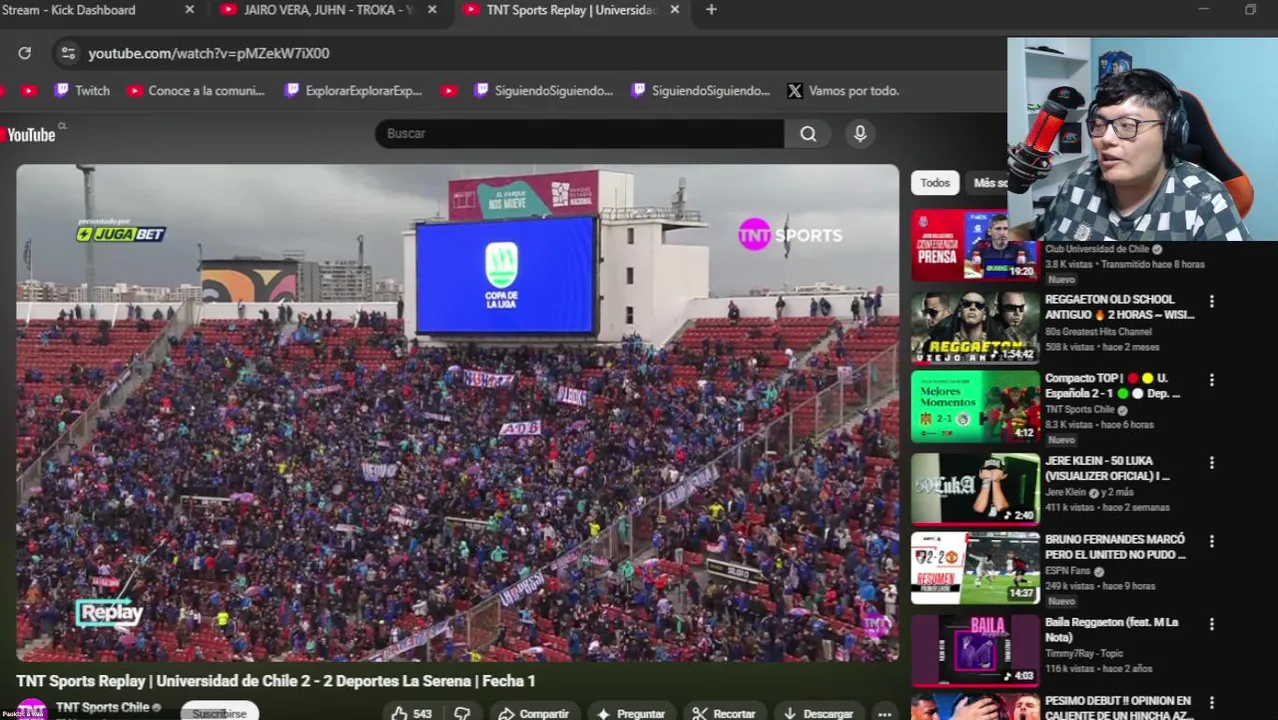Open the ExplorarExplorarExp... Twitch bookmark
1278x720 pixels.
353,91
